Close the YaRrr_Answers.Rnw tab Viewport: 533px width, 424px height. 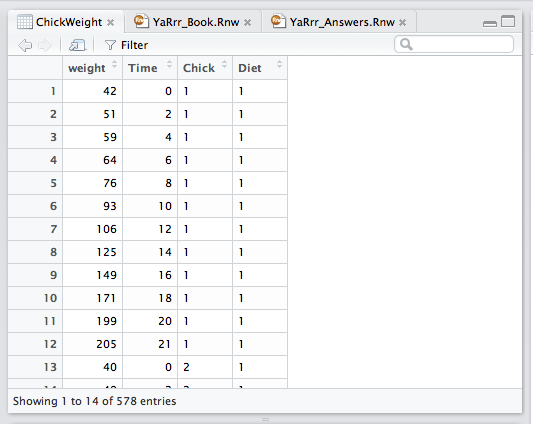[x=403, y=23]
